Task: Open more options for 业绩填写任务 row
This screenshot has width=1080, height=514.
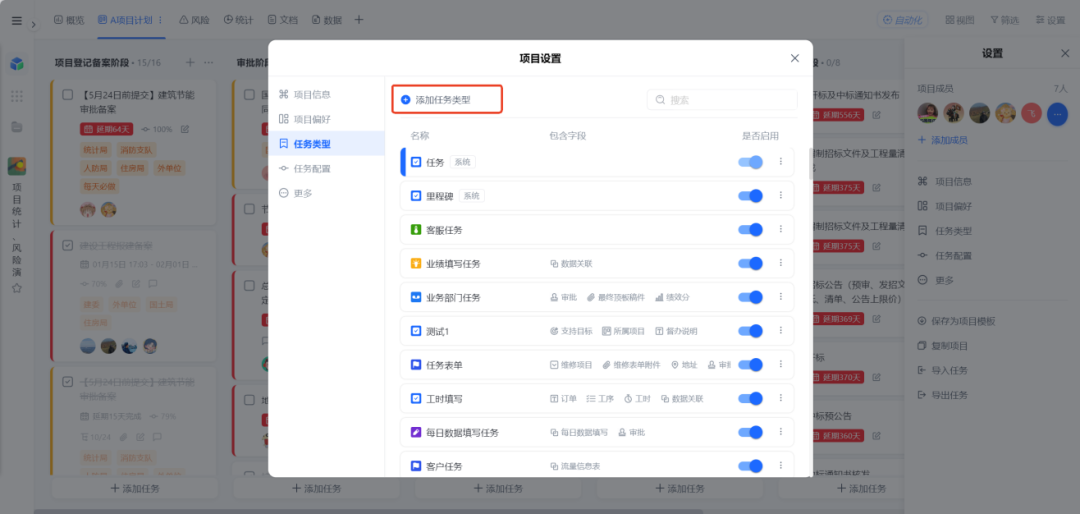Action: (x=780, y=263)
